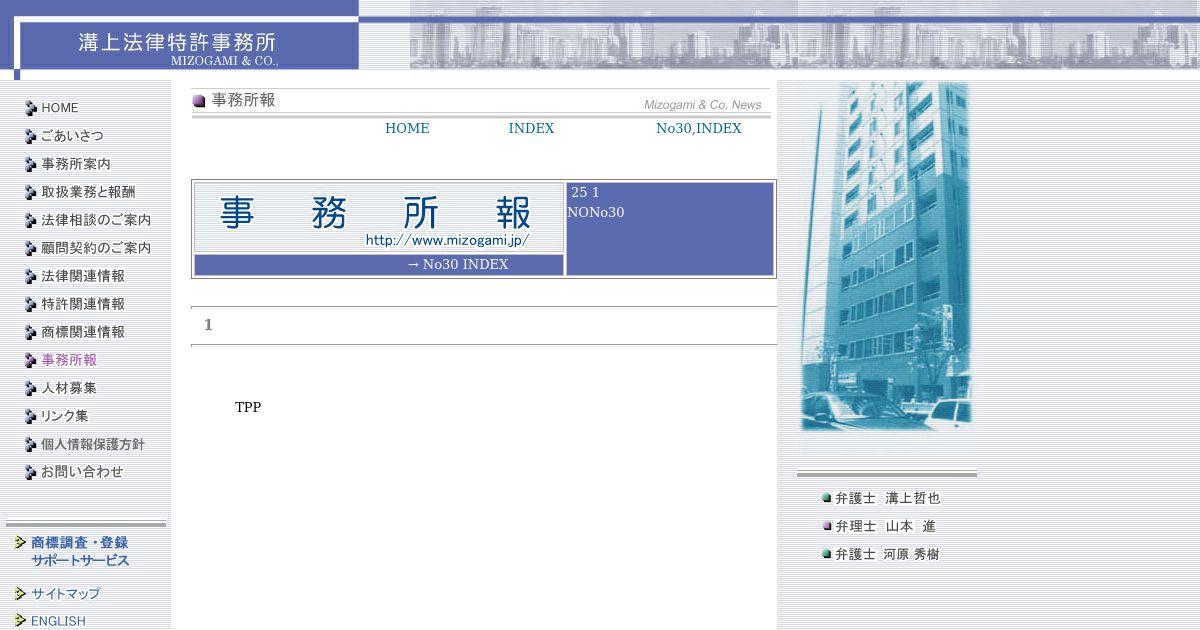Click bullet icon beside 法律相談のご案内
Viewport: 1200px width, 630px height.
[x=31, y=220]
